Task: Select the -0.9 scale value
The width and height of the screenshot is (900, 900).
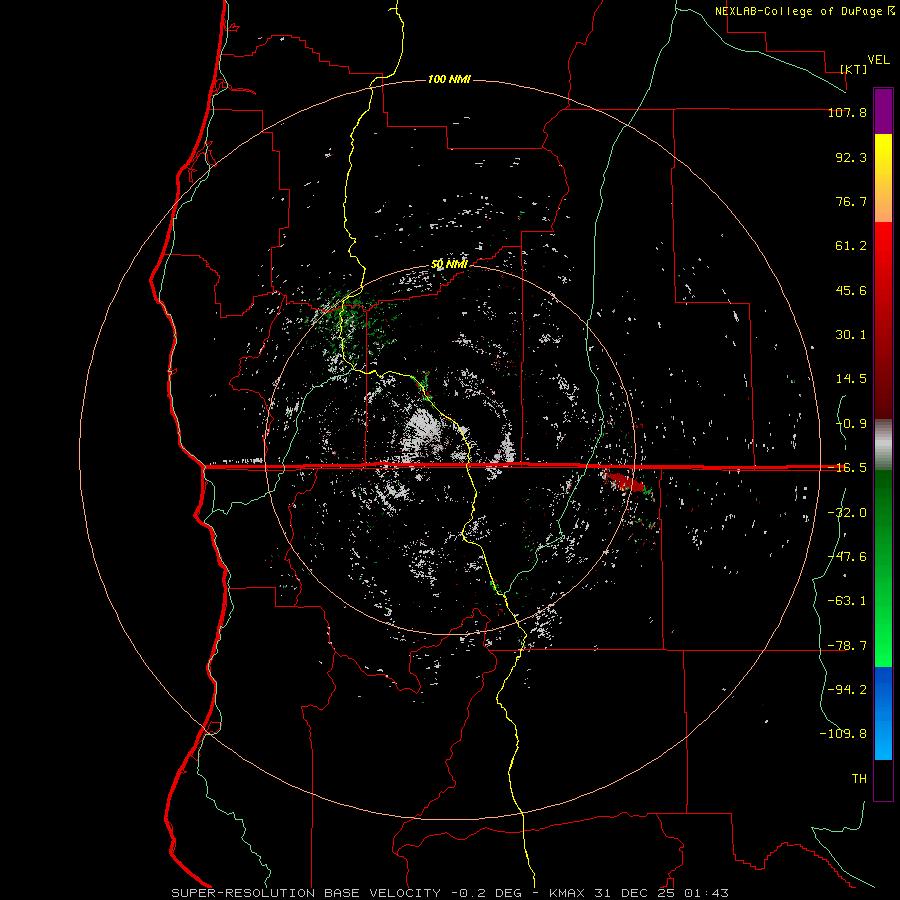Action: tap(851, 424)
